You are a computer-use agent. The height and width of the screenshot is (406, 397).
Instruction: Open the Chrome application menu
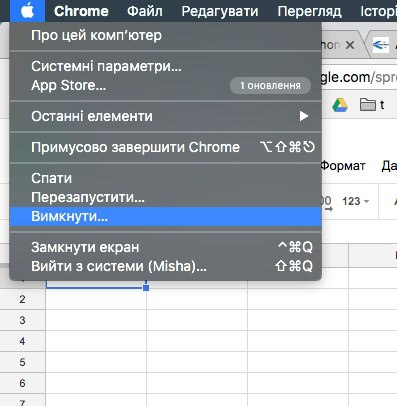point(81,11)
